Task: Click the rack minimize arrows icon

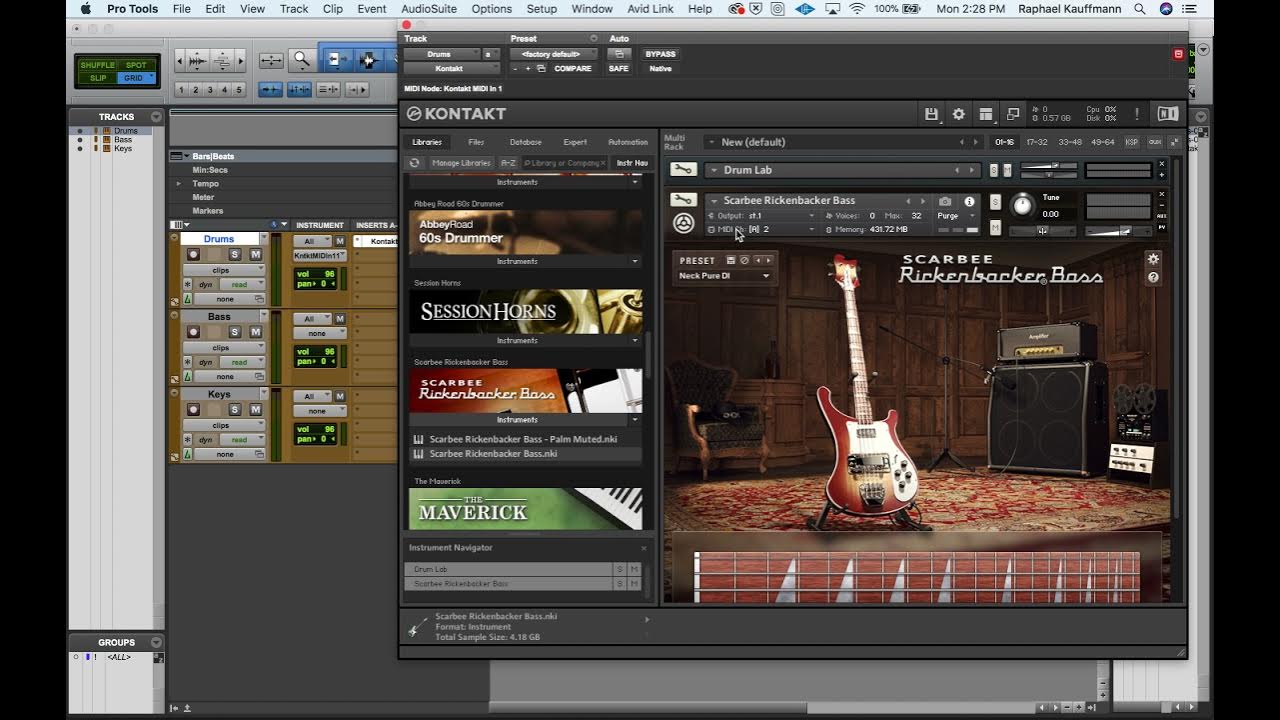Action: [1174, 142]
